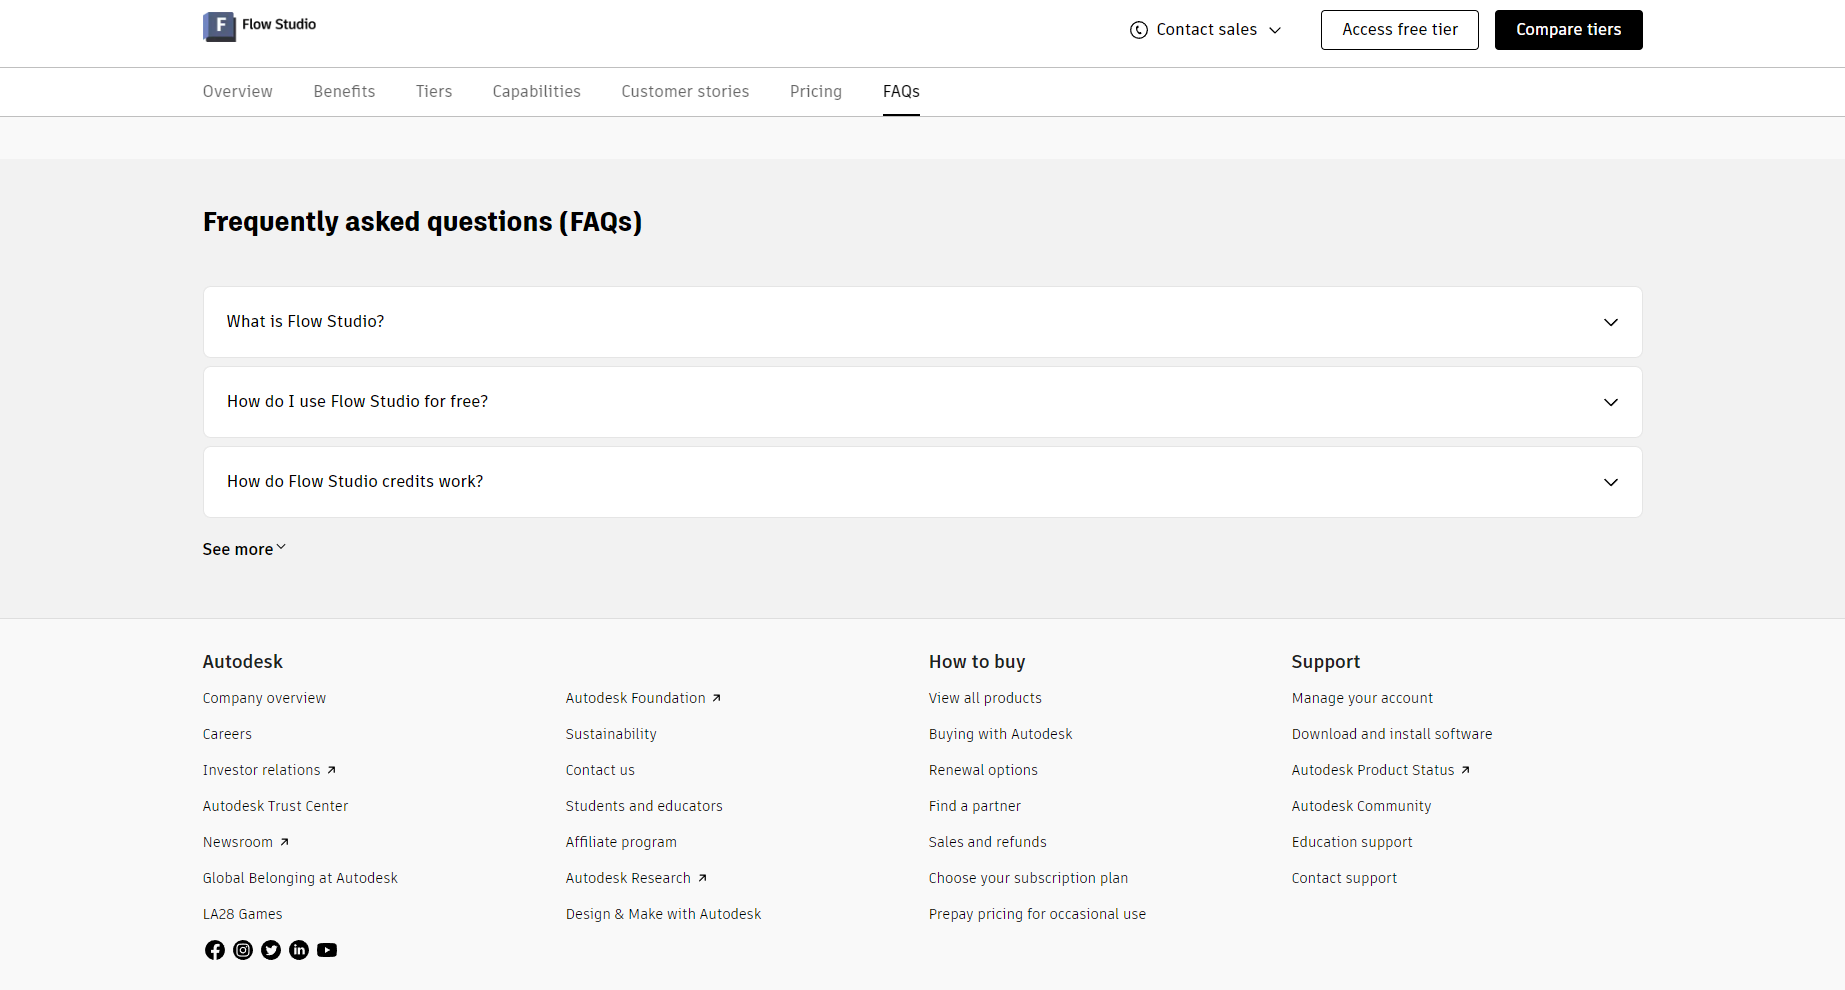Open Autodesk Facebook page icon
Screen dimensions: 1845x990
click(x=215, y=950)
